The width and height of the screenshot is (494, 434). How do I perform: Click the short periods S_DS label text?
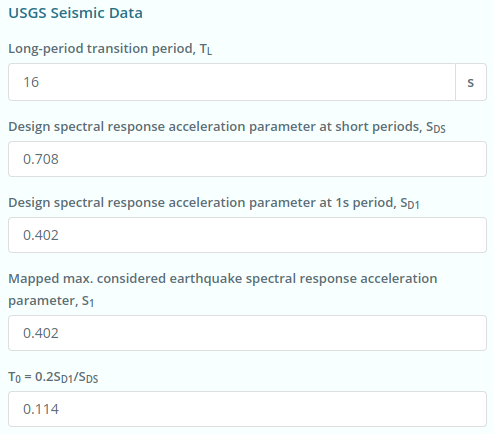(x=227, y=127)
